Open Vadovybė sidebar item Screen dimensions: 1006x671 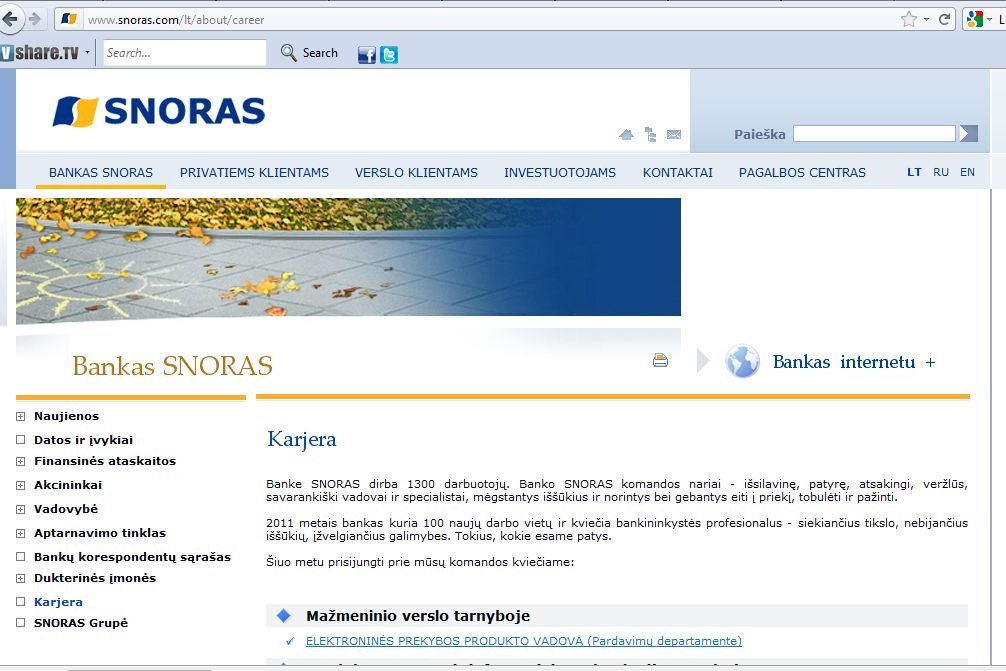pos(66,509)
